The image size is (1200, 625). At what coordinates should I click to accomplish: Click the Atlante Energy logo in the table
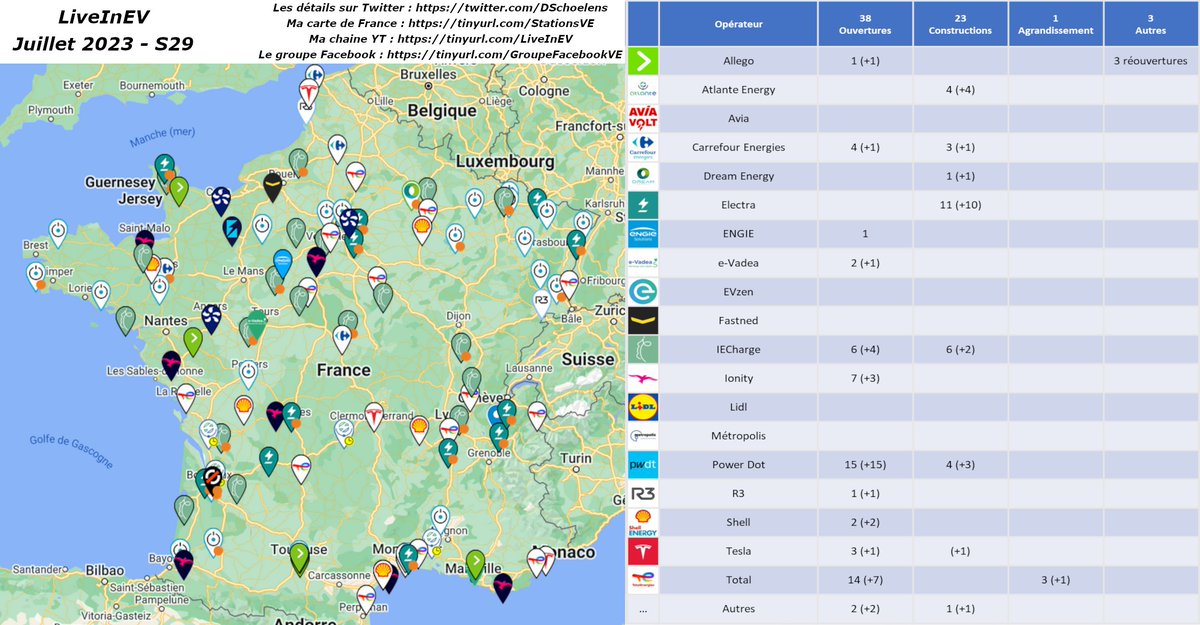pyautogui.click(x=642, y=90)
